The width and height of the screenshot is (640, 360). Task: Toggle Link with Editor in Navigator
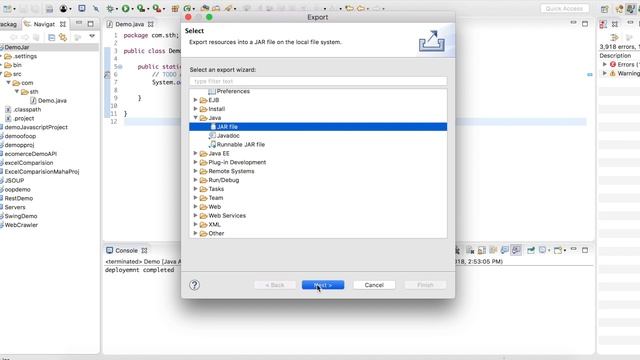pos(63,37)
